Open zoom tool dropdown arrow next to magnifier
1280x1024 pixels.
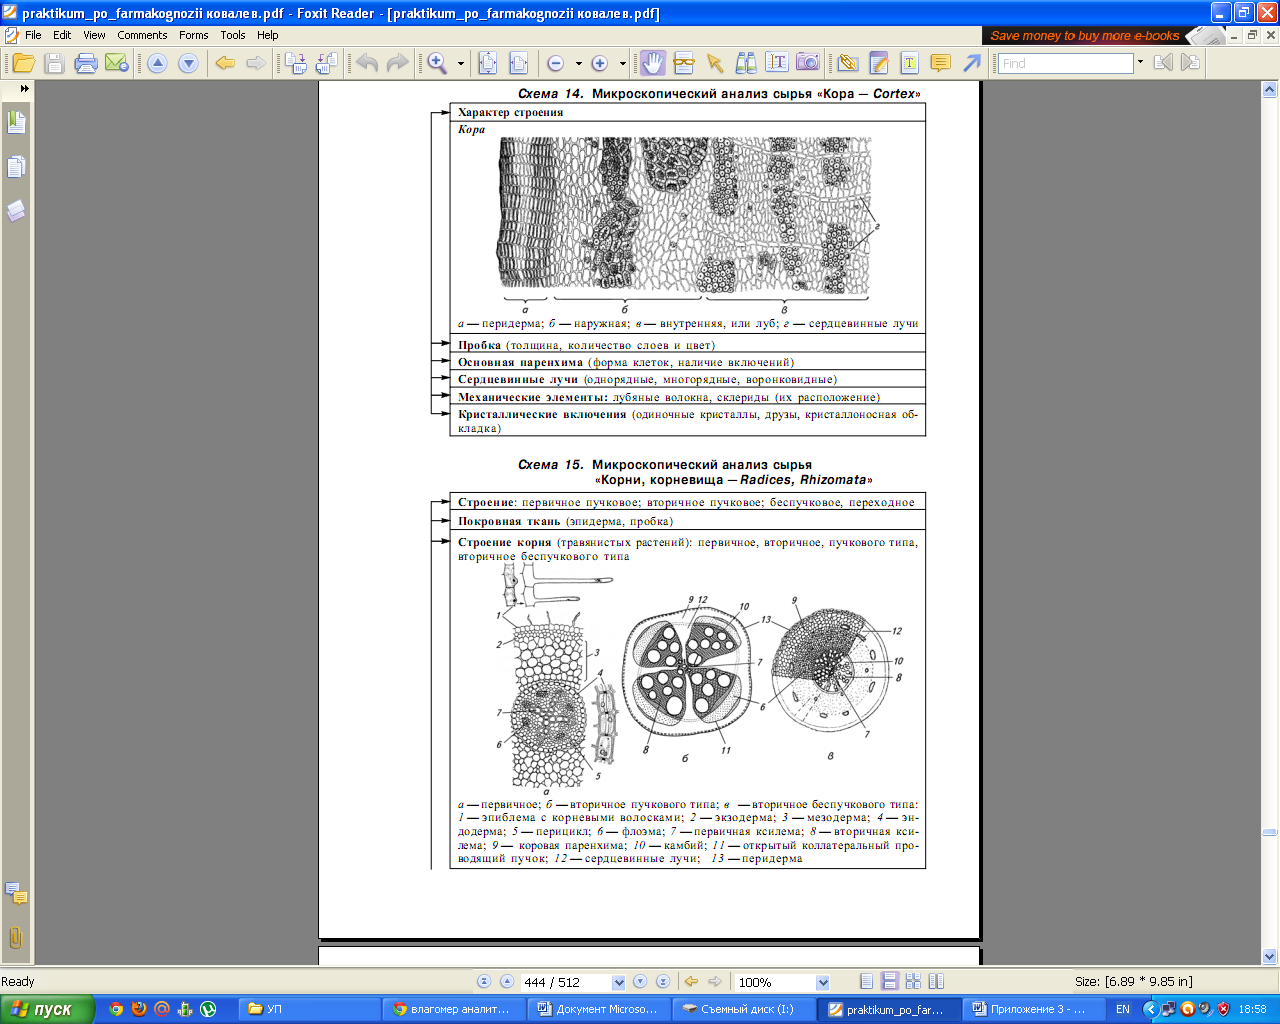(x=461, y=63)
